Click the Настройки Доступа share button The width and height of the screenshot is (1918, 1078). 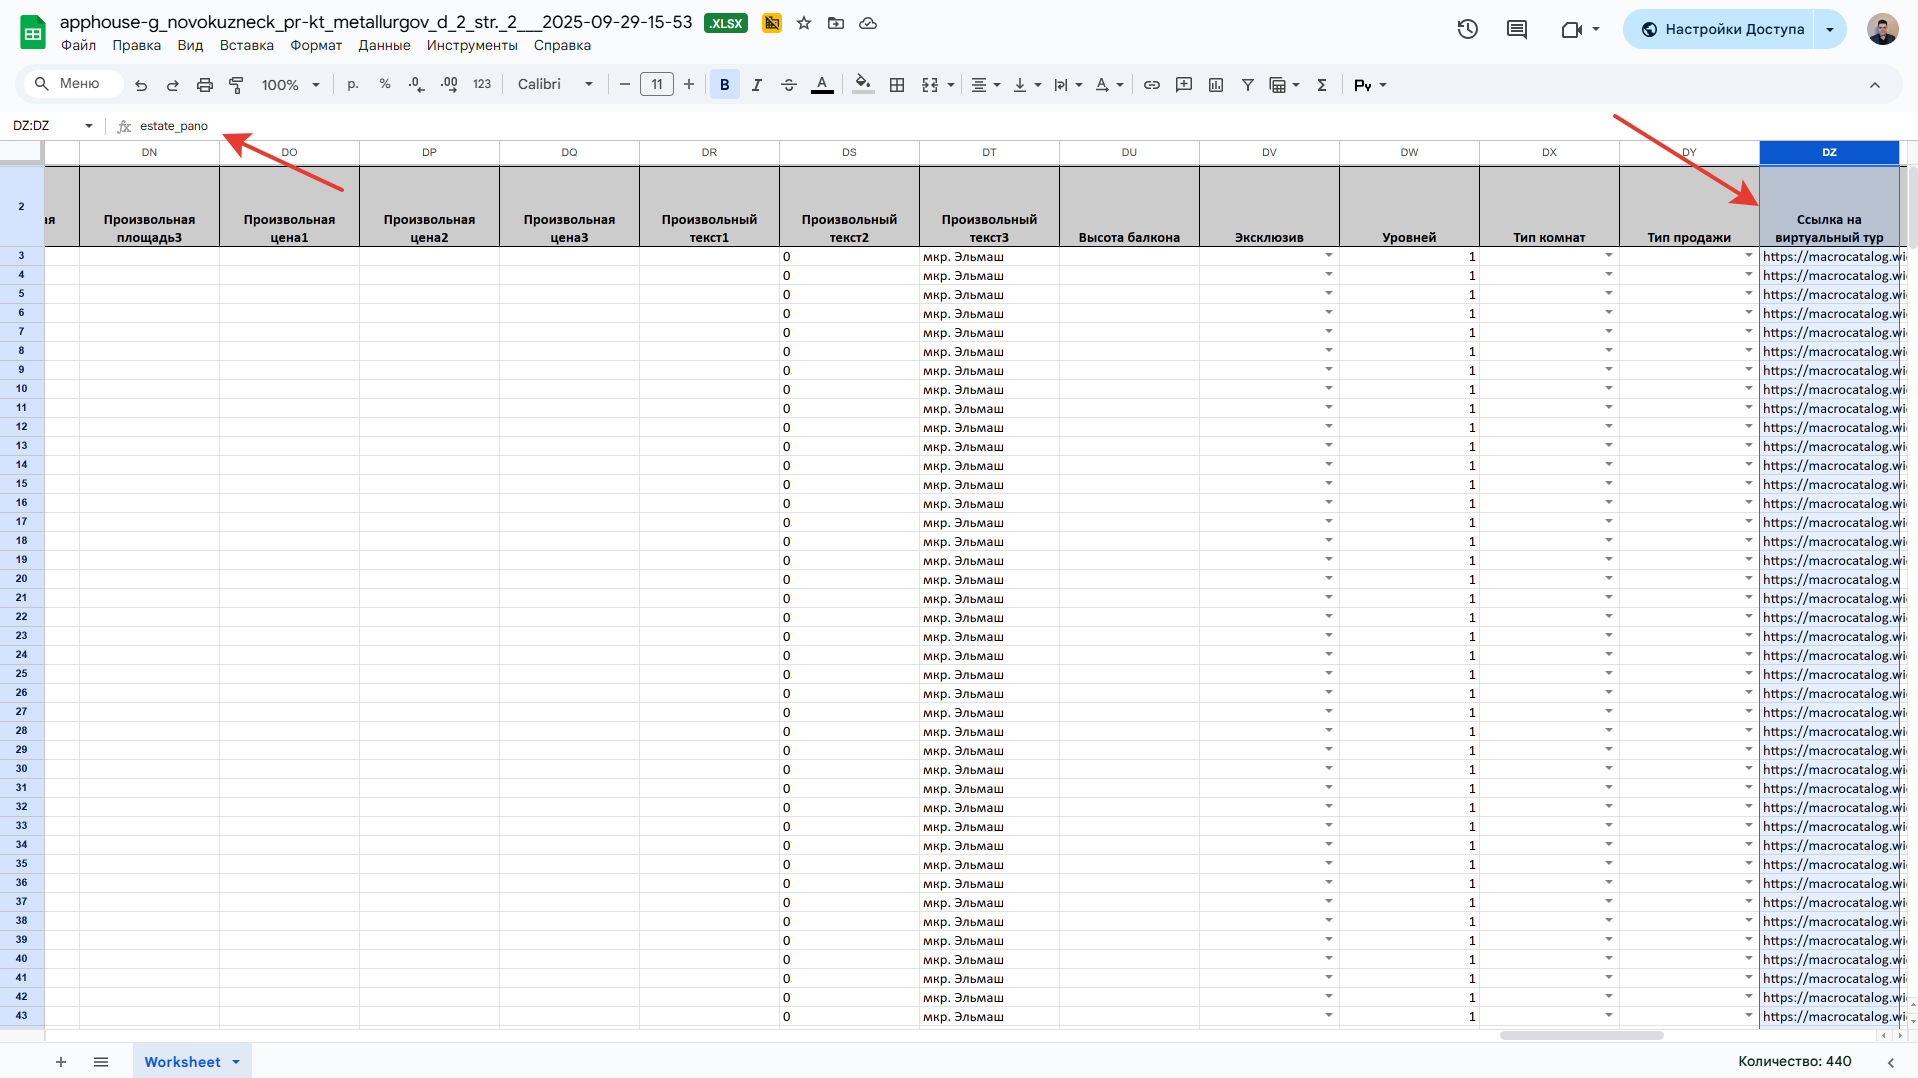(1722, 29)
